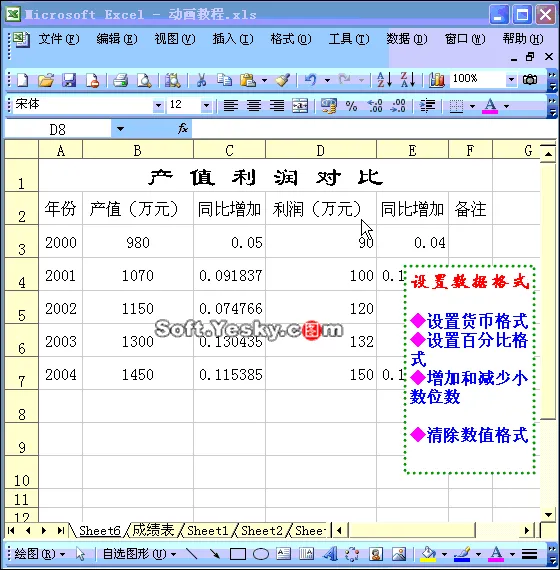
Task: Select column D header
Action: [x=321, y=150]
